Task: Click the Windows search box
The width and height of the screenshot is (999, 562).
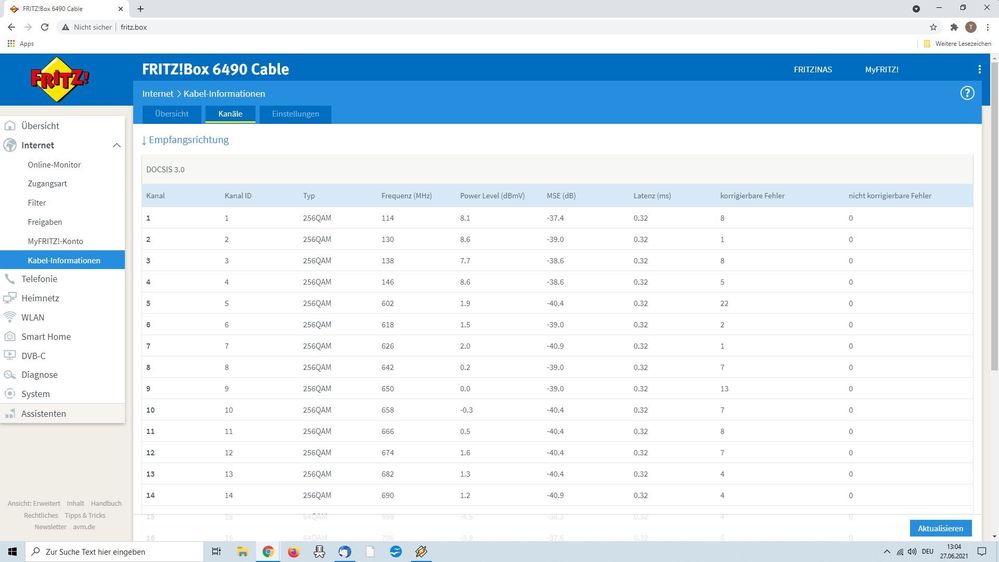Action: tap(115, 551)
